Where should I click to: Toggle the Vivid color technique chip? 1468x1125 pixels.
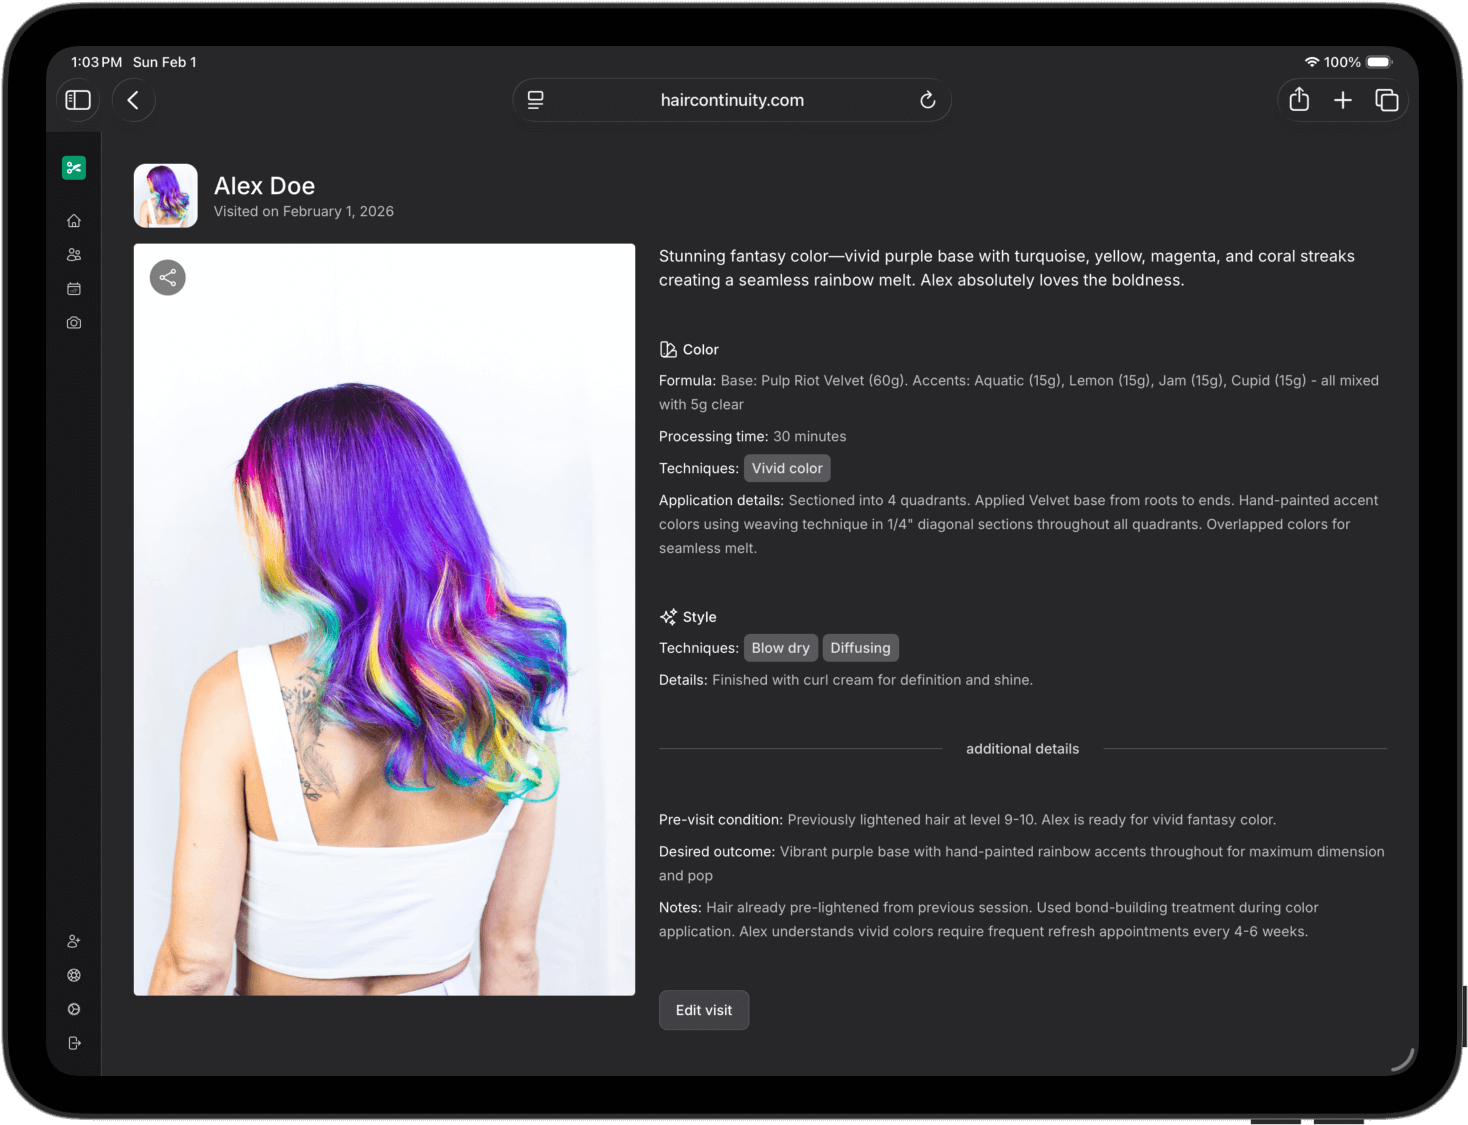[x=787, y=468]
